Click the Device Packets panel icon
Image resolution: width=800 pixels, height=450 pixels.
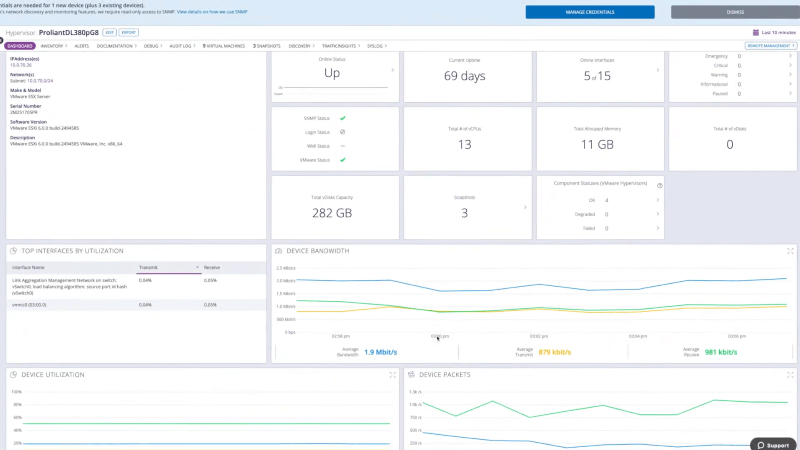411,374
